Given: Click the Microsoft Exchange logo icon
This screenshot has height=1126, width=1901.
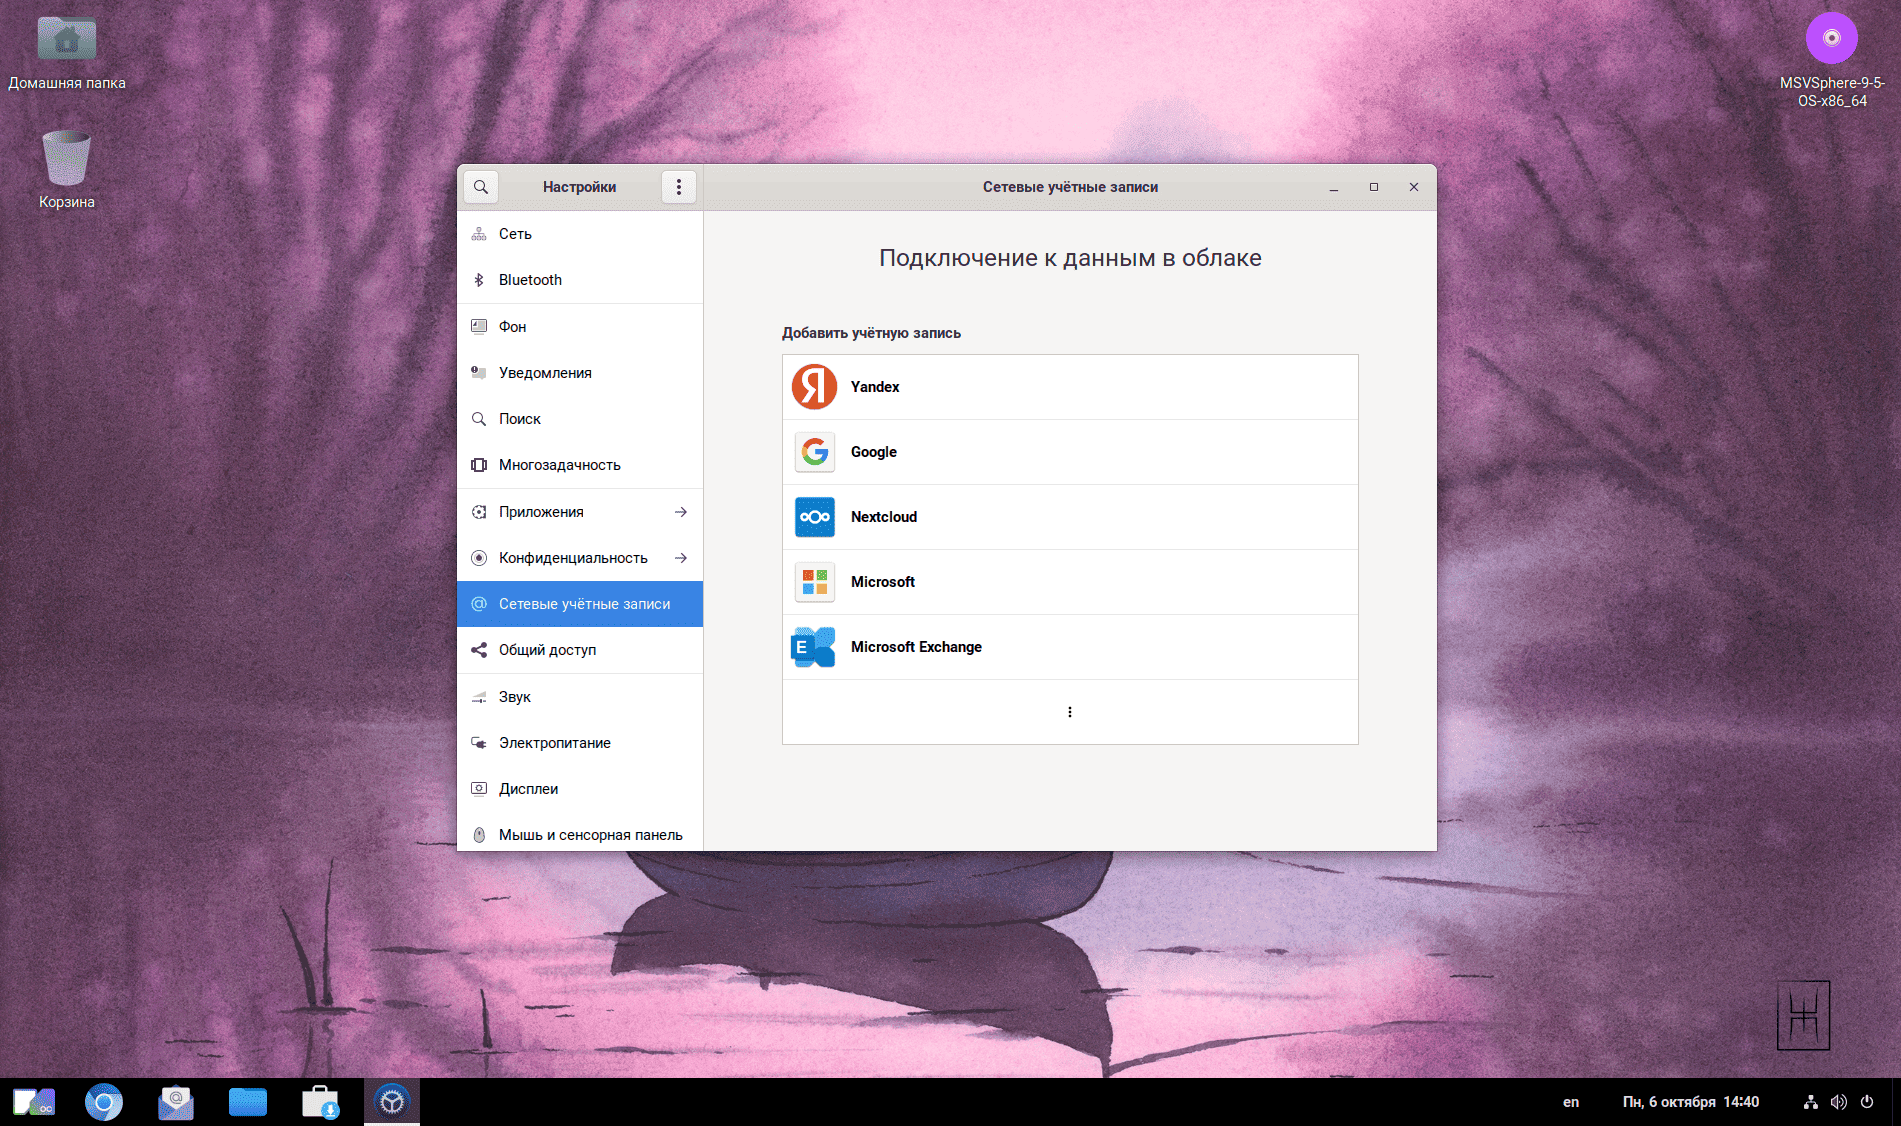Looking at the screenshot, I should click(813, 647).
